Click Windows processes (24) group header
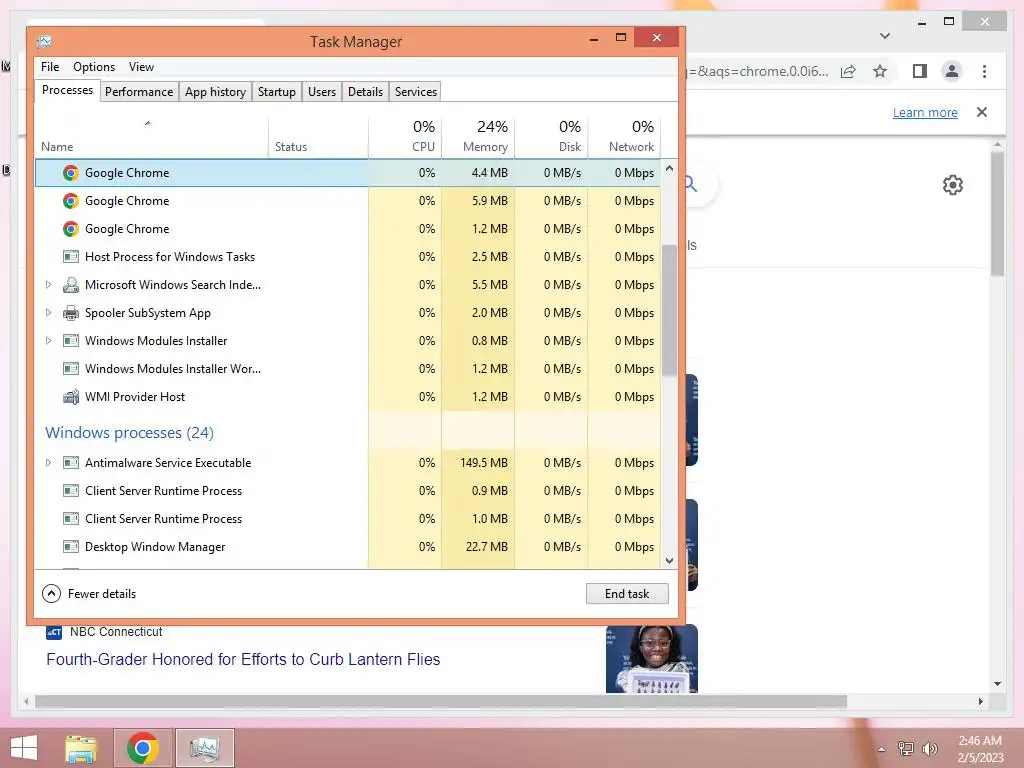This screenshot has width=1024, height=768. [129, 433]
